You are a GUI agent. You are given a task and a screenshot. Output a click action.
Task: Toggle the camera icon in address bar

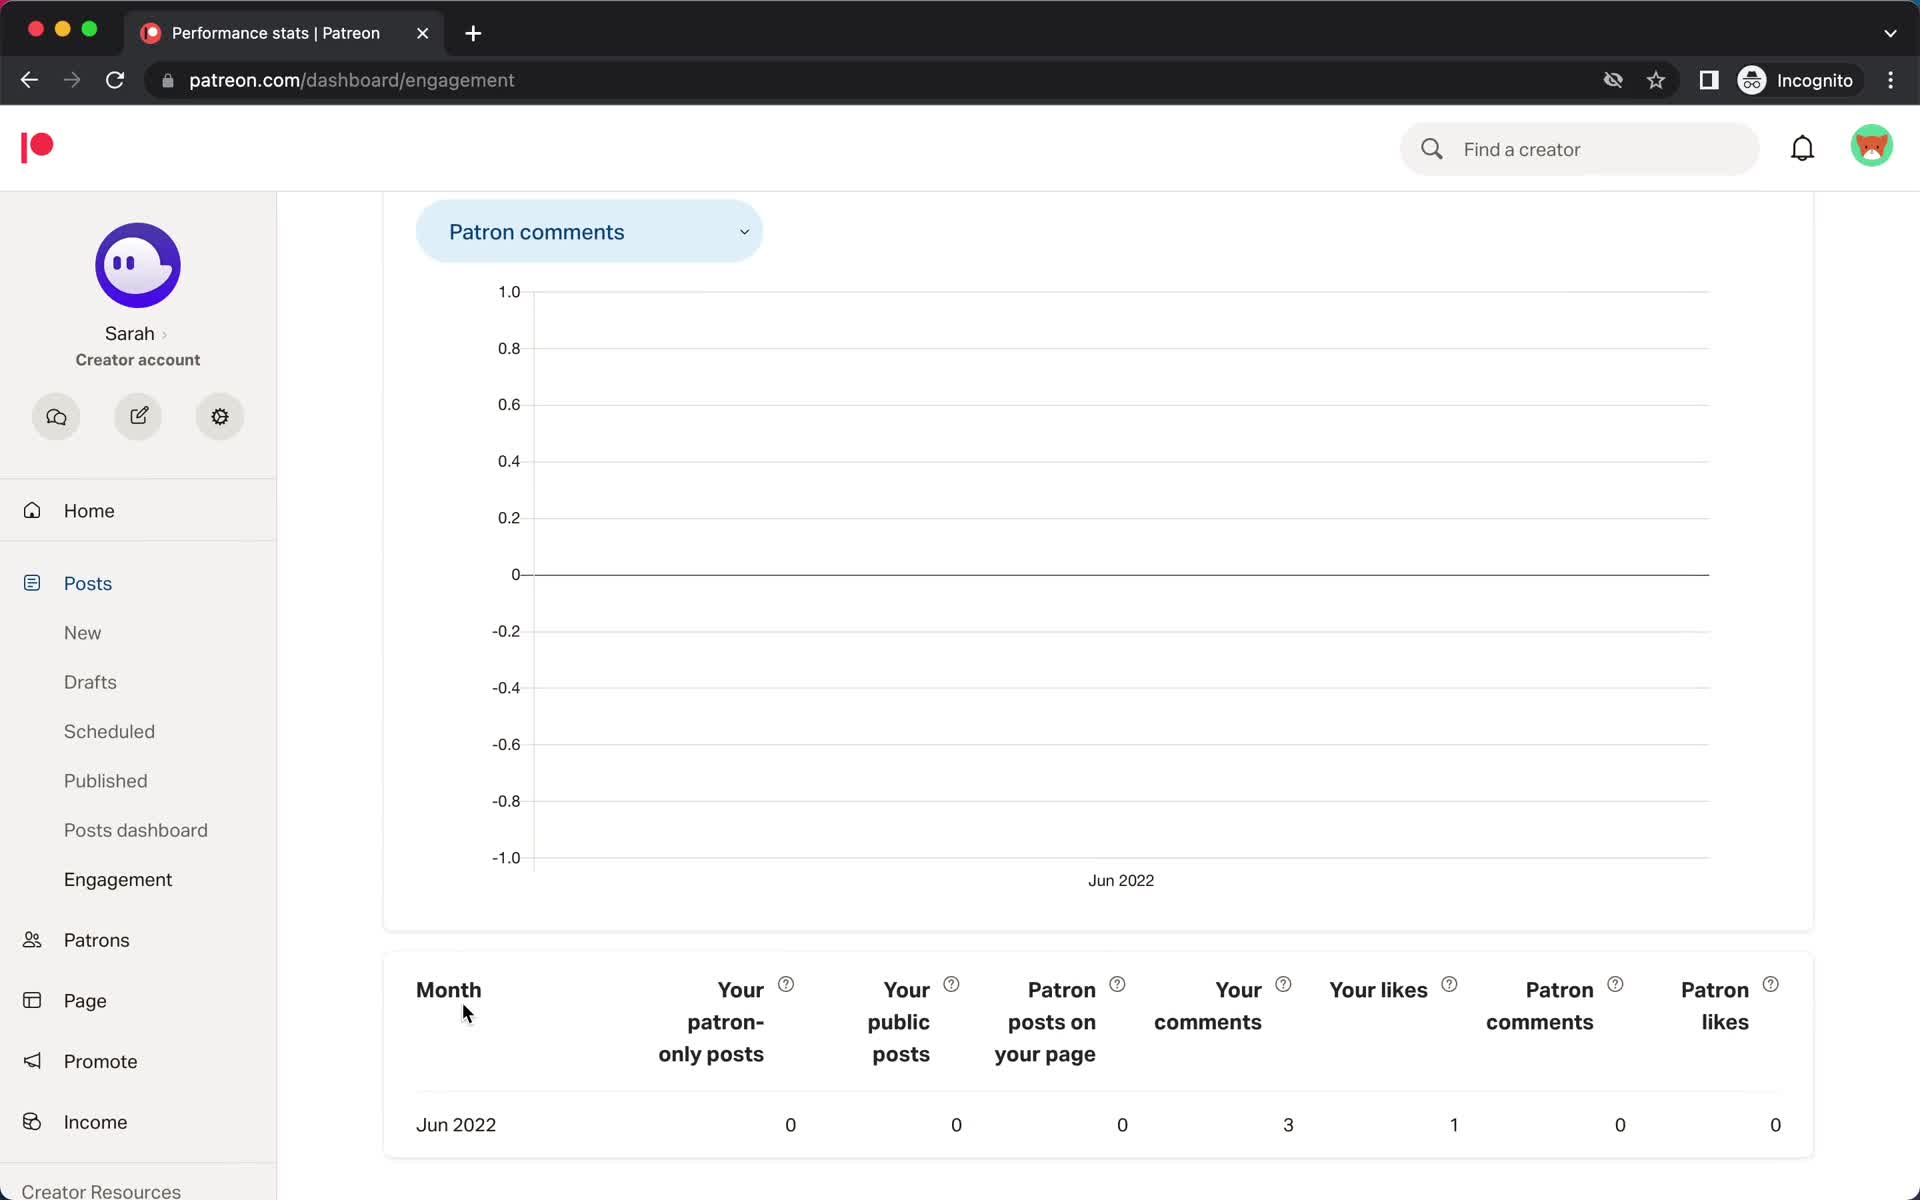1610,80
